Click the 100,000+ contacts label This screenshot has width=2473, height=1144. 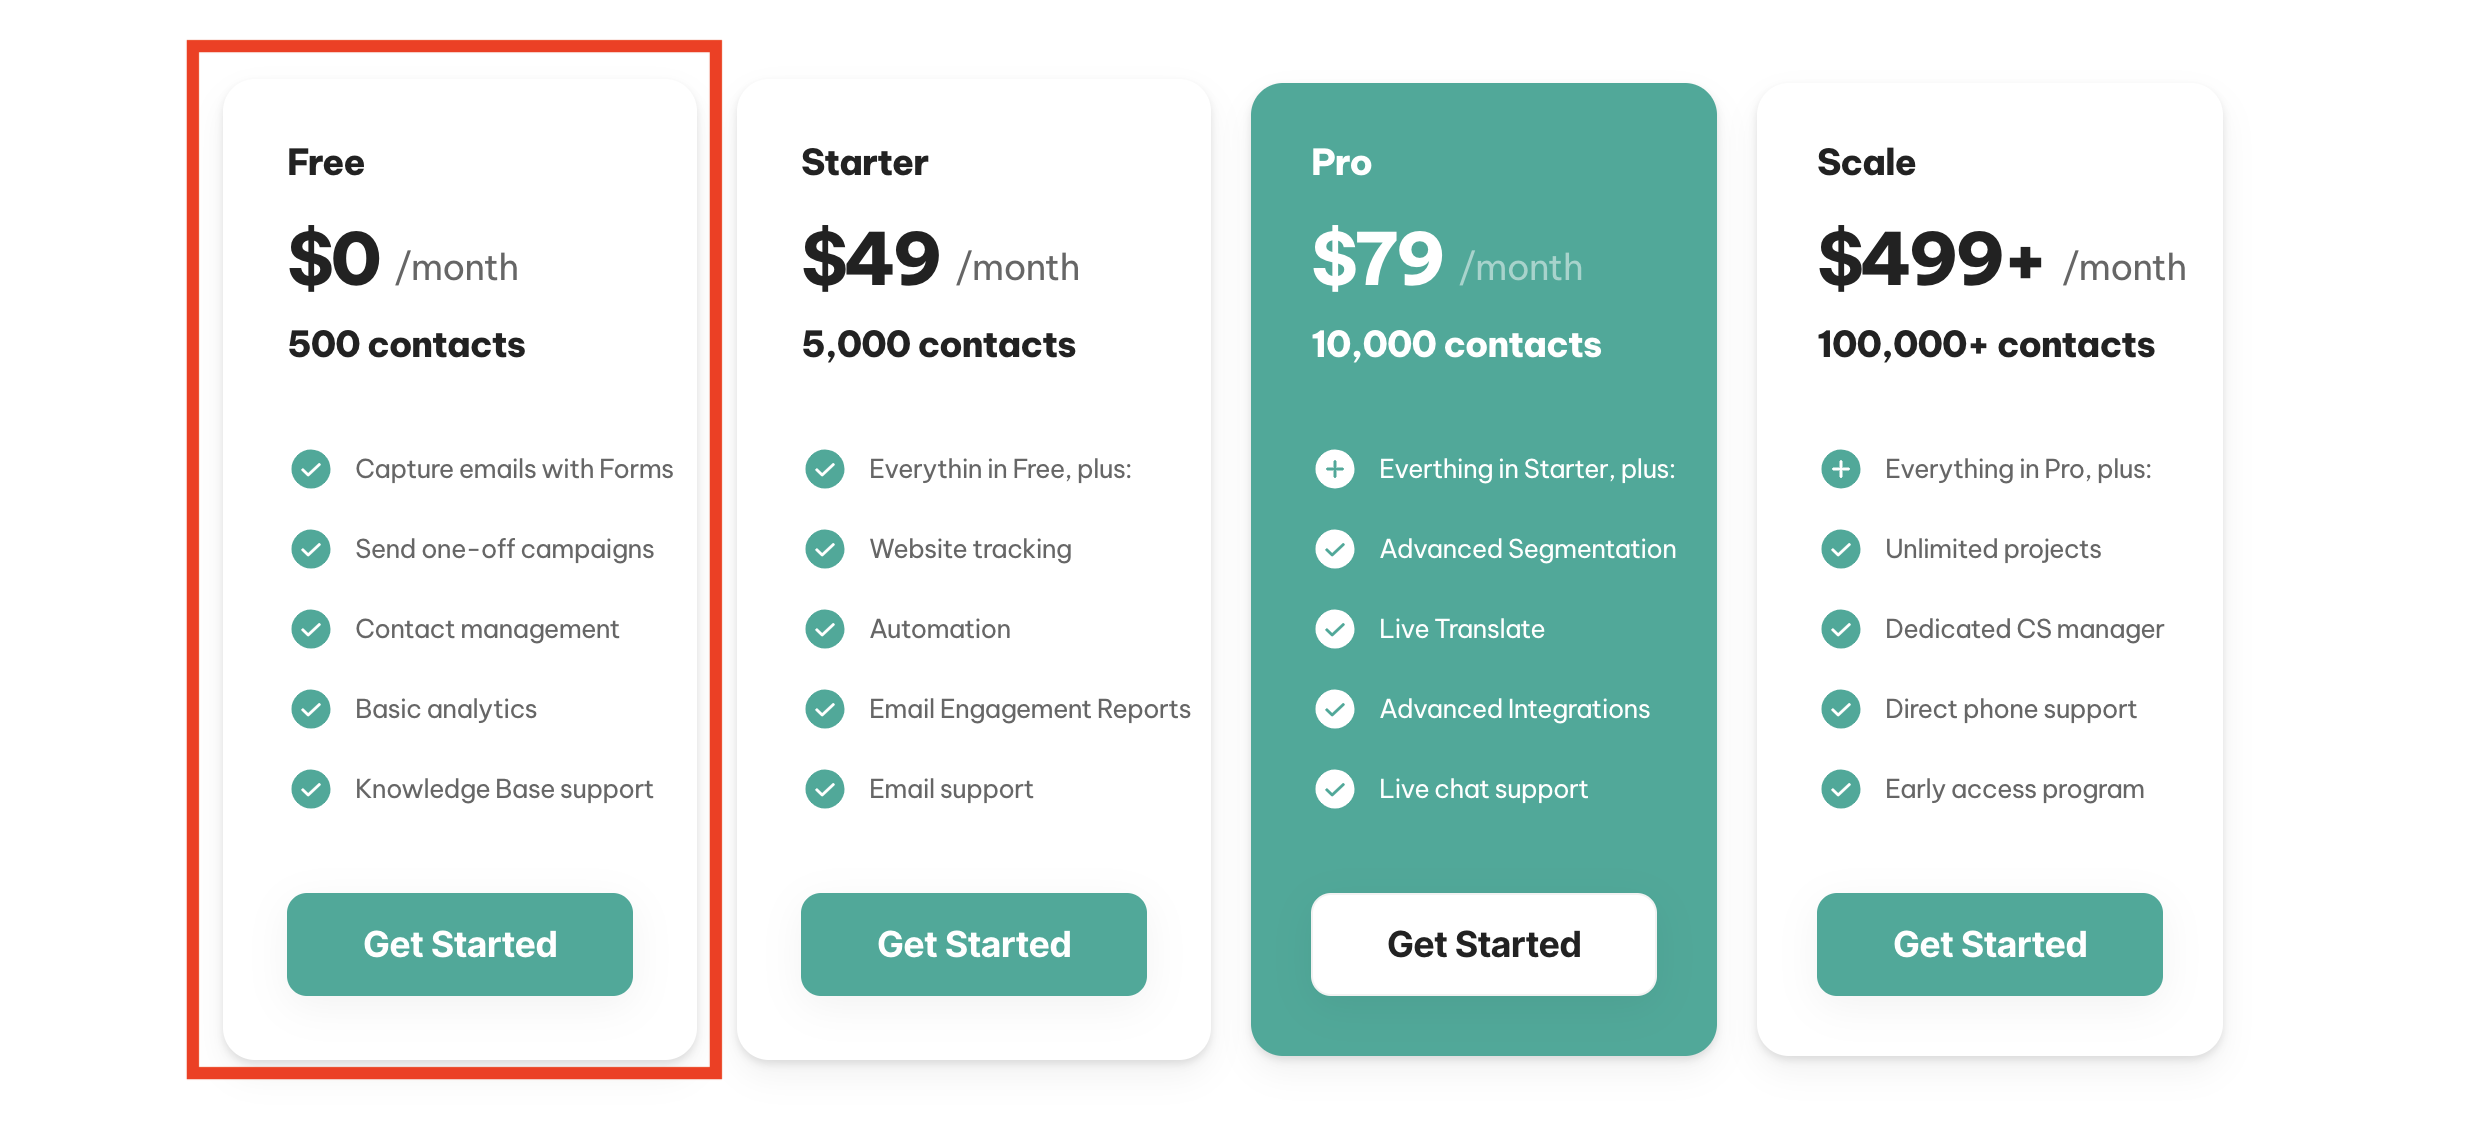pyautogui.click(x=1986, y=345)
